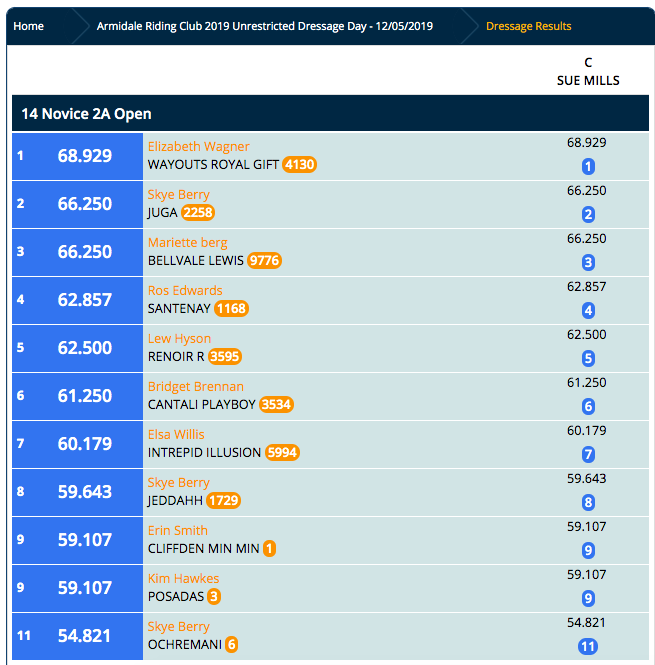
Task: Select horse name POSADAS
Action: (x=176, y=596)
